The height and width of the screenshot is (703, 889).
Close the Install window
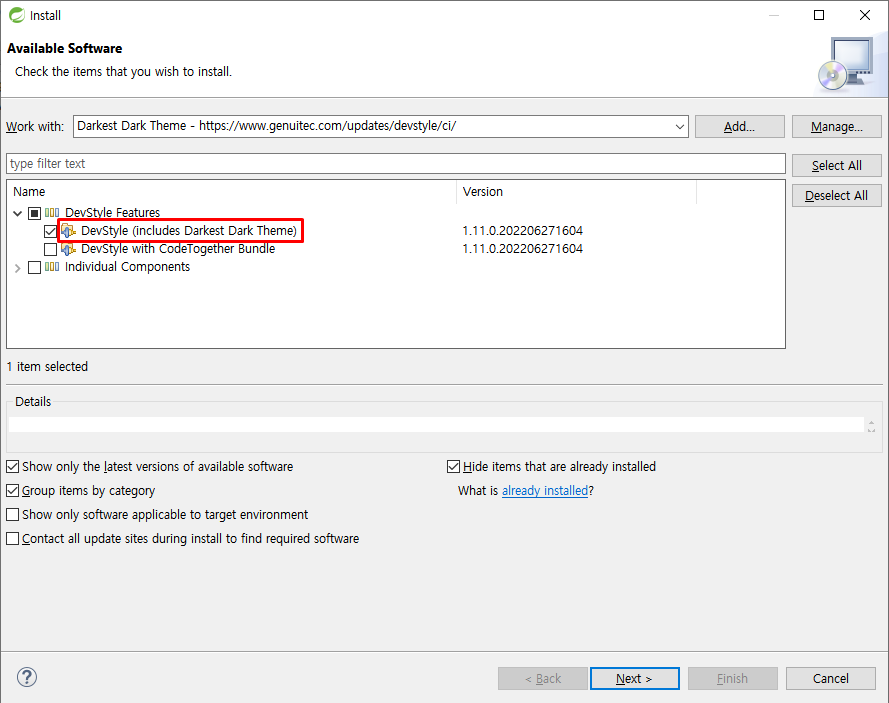pos(865,15)
